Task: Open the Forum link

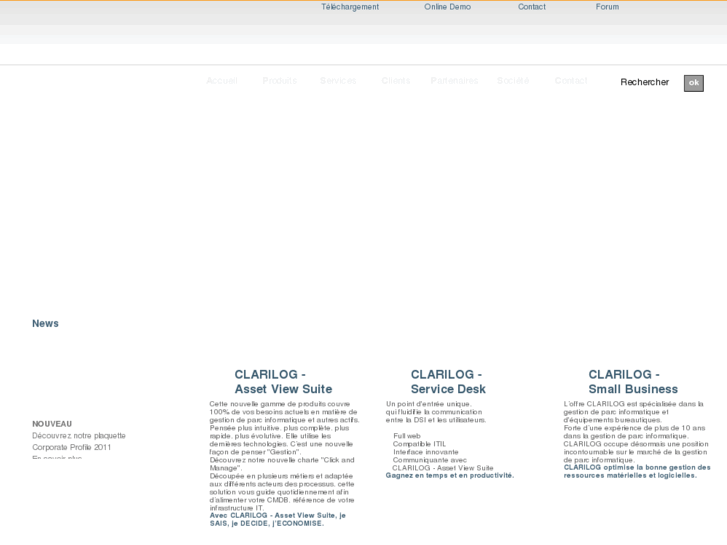Action: point(607,7)
